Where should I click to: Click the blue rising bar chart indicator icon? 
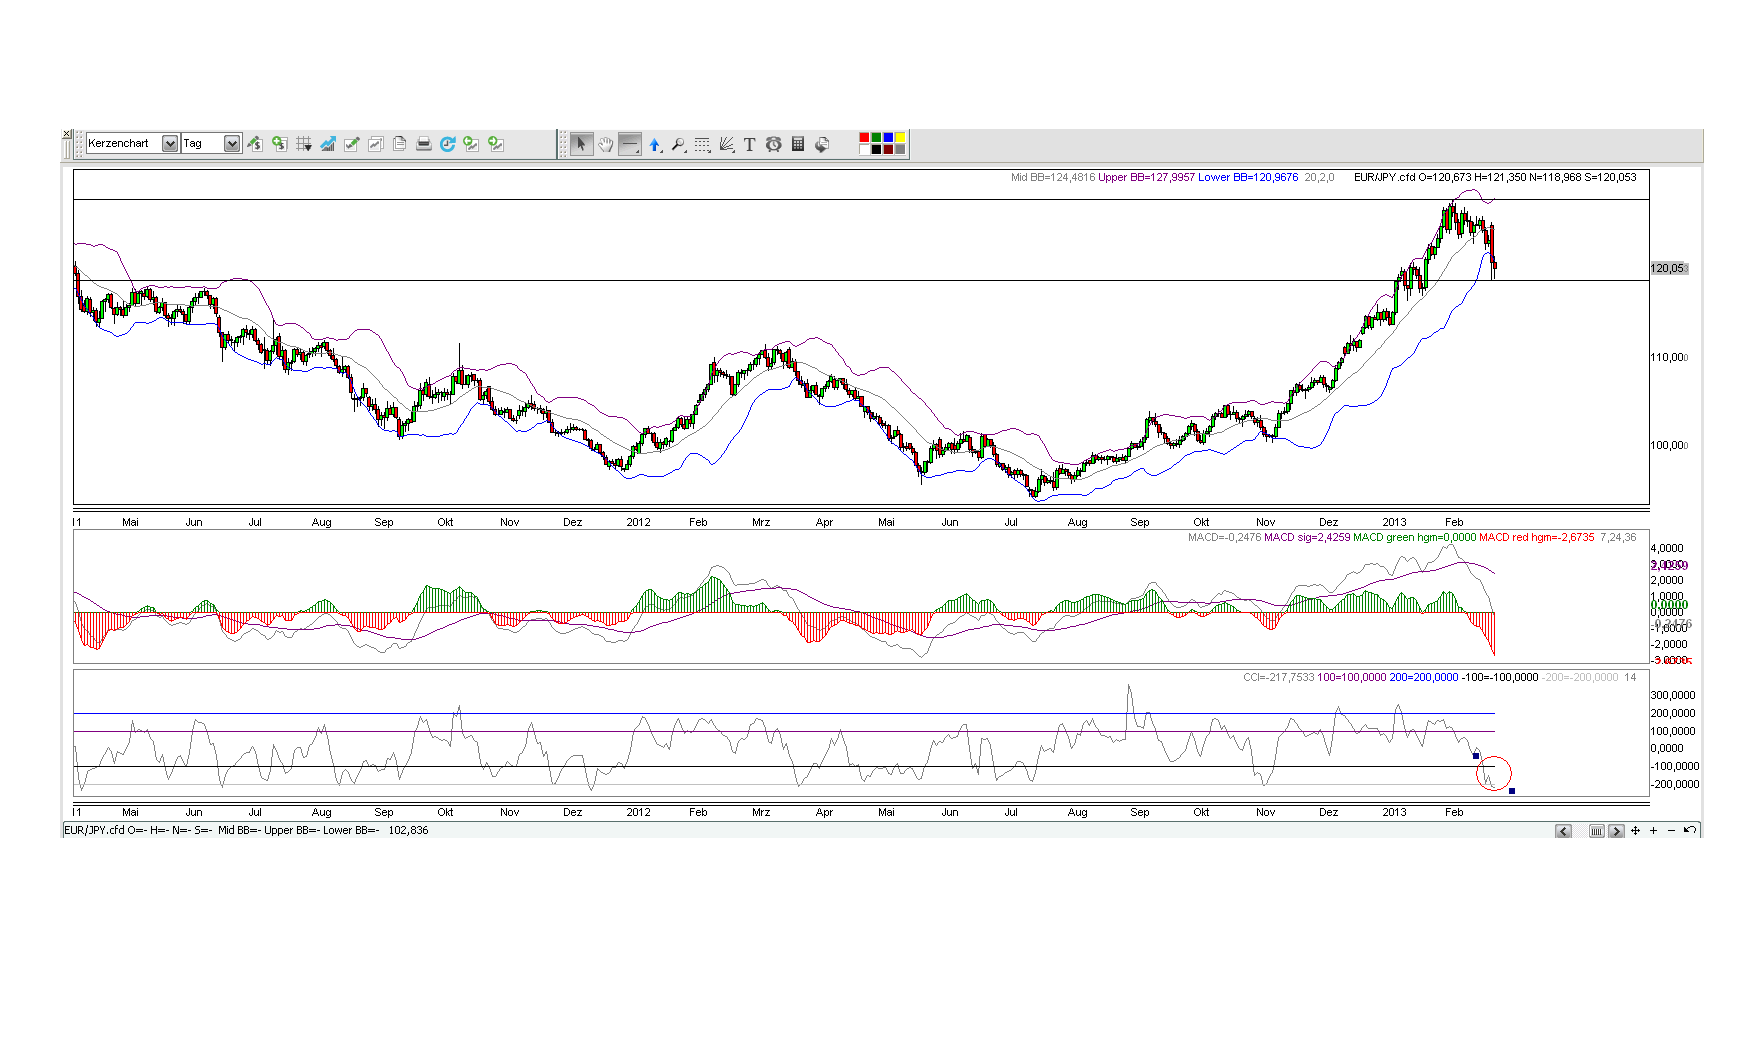pyautogui.click(x=327, y=144)
